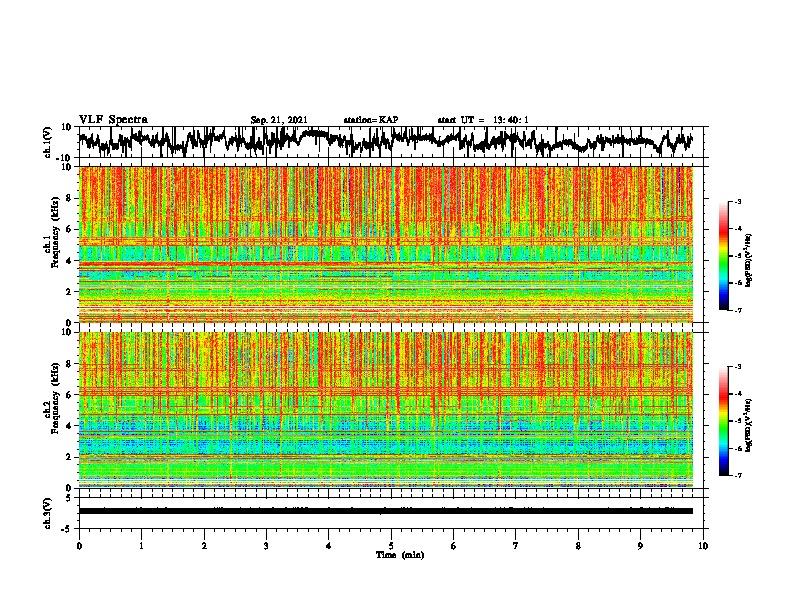Click the "4" minute tick label
This screenshot has height=612, width=792.
coord(329,546)
